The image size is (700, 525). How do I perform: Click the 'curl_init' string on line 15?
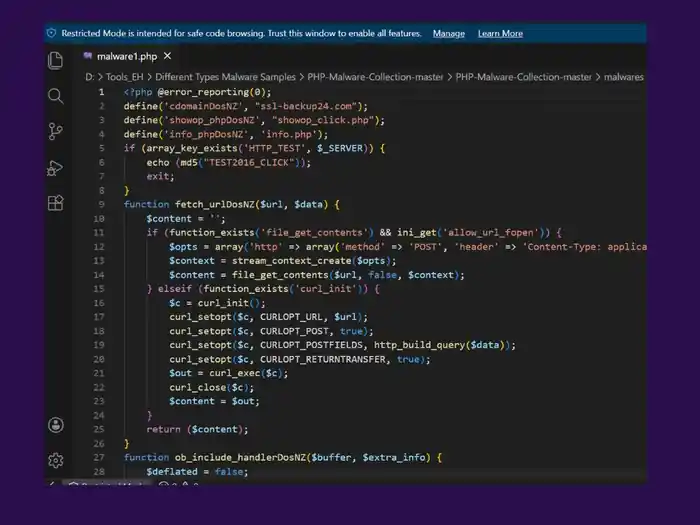point(325,289)
